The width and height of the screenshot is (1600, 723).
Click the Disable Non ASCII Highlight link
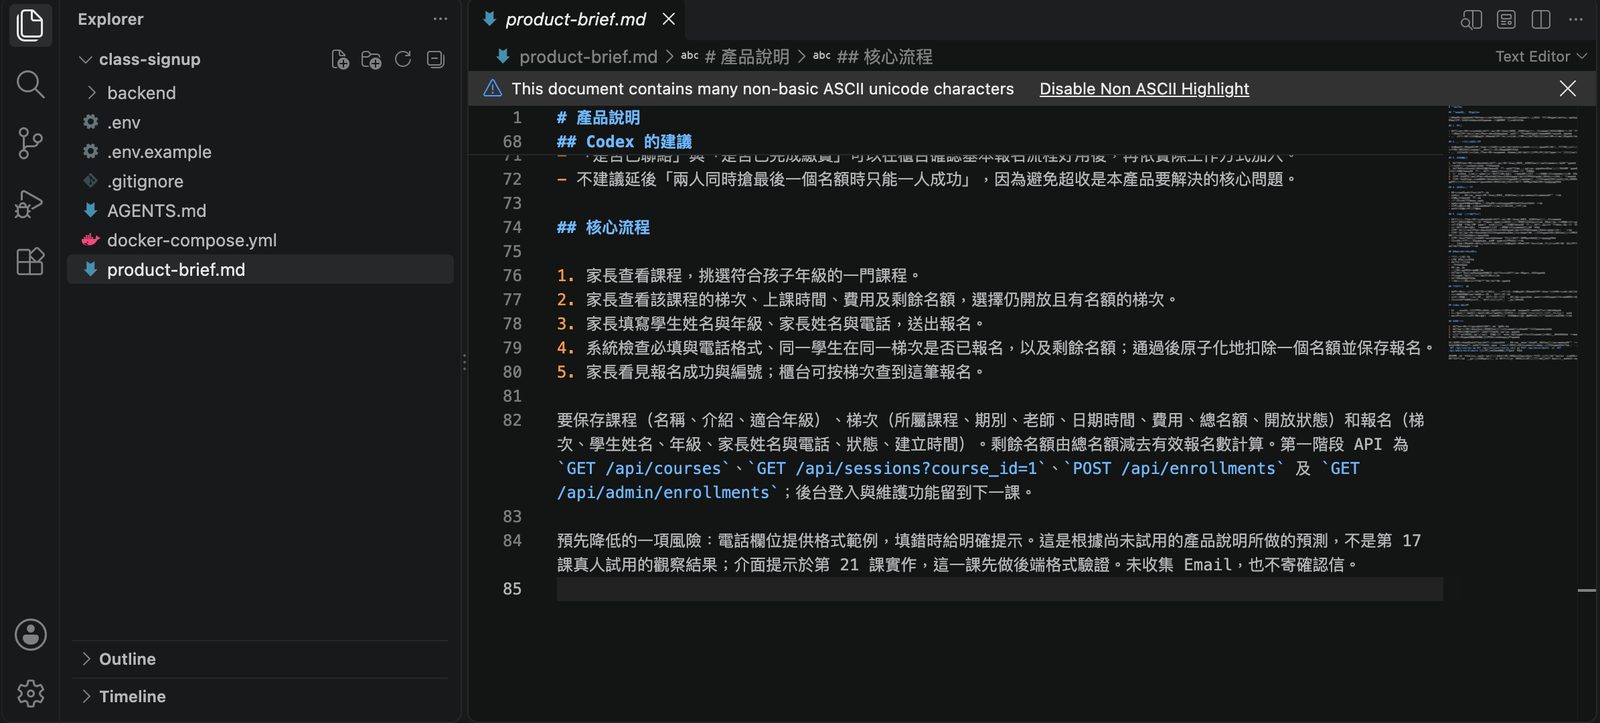1144,88
